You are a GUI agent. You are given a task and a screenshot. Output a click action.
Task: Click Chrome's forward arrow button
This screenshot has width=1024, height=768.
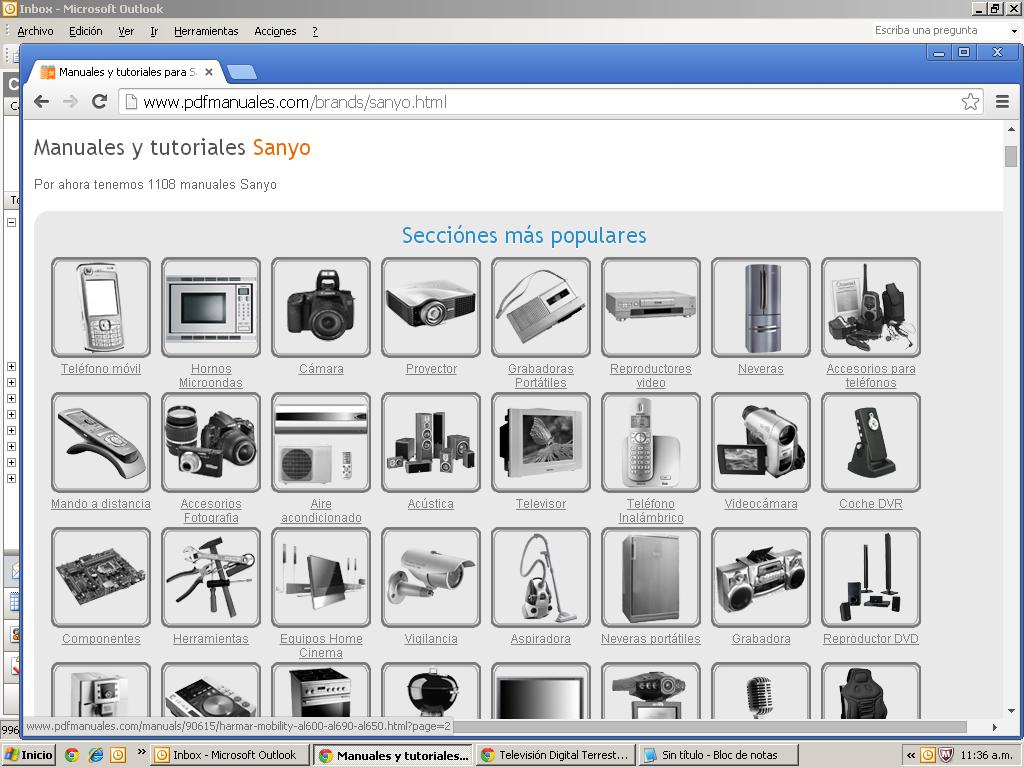click(71, 101)
